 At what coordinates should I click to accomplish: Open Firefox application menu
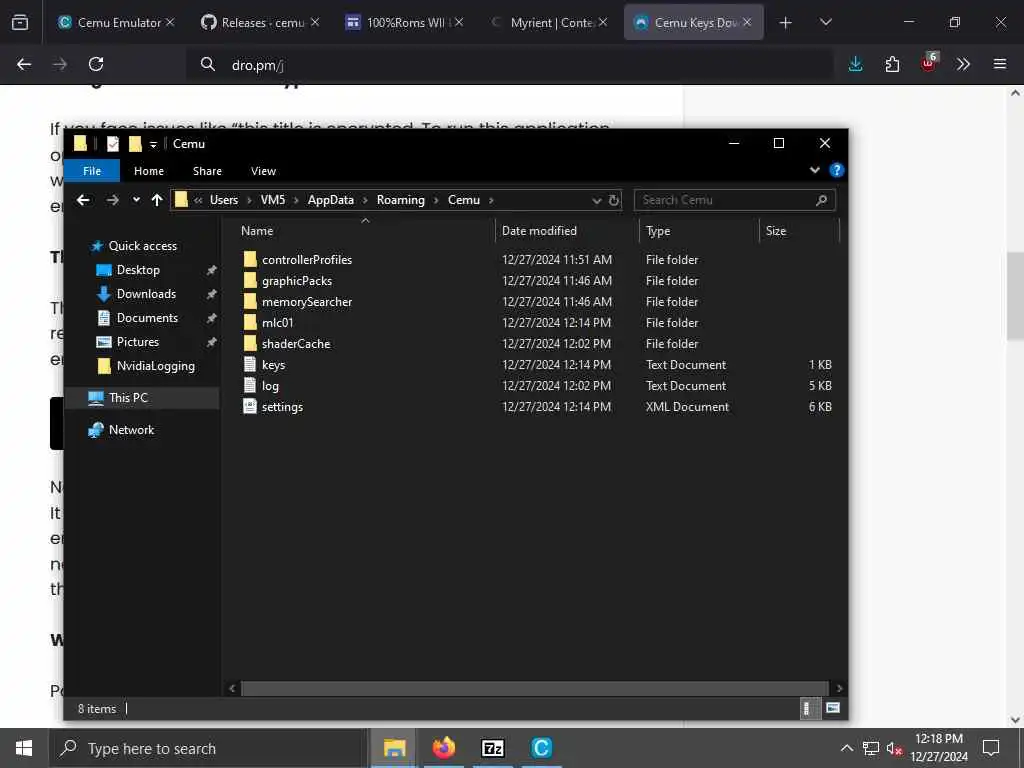pyautogui.click(x=1000, y=64)
